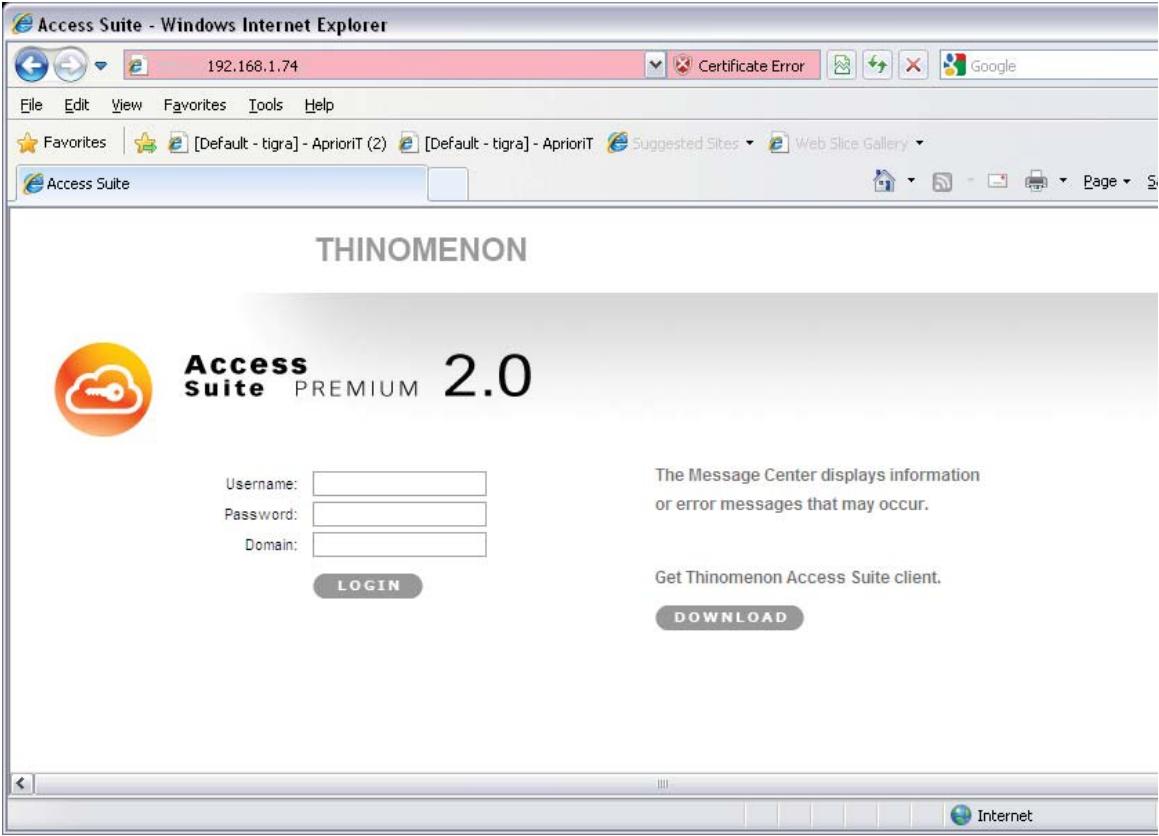Open the Tools menu
The height and width of the screenshot is (836, 1159).
point(265,105)
